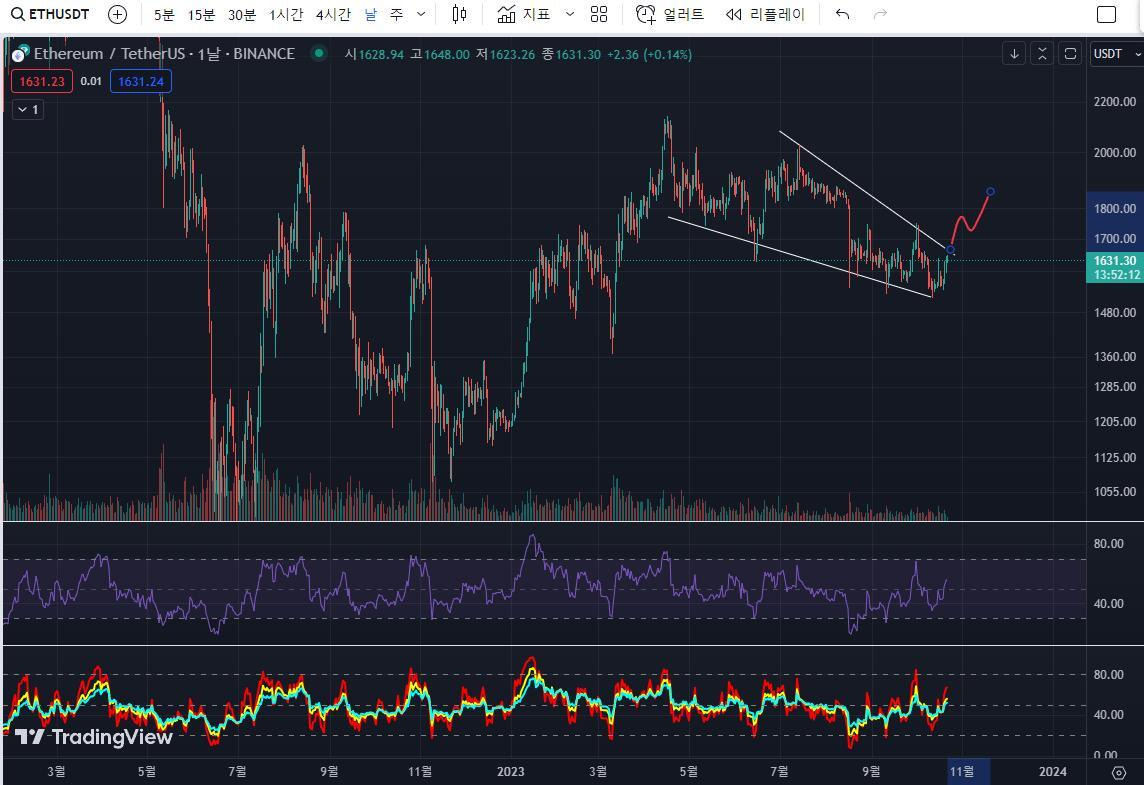Open the extra timeframes dropdown chevron
This screenshot has width=1144, height=785.
[x=420, y=14]
